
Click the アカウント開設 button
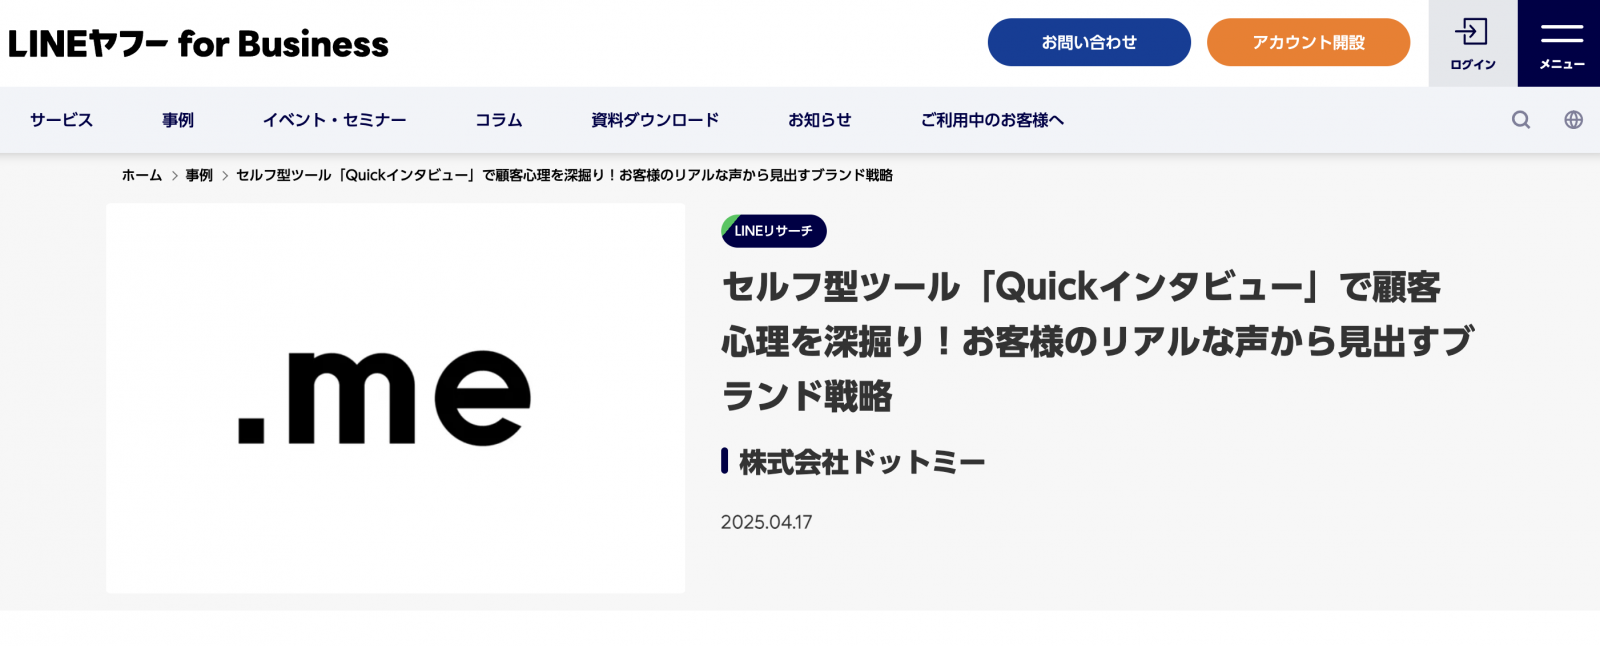point(1308,42)
